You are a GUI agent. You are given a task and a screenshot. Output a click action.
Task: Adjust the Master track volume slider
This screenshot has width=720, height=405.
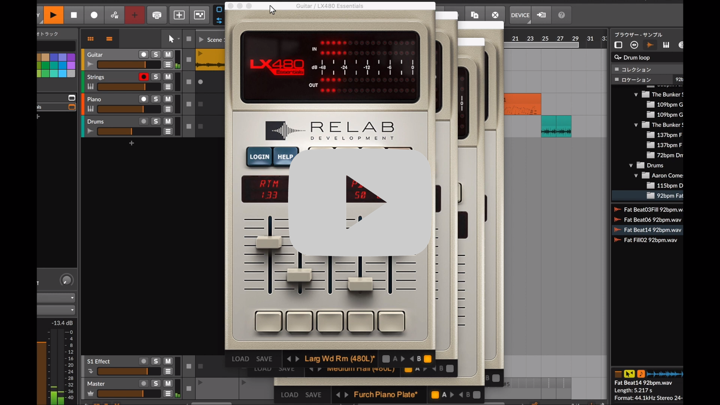coord(129,394)
